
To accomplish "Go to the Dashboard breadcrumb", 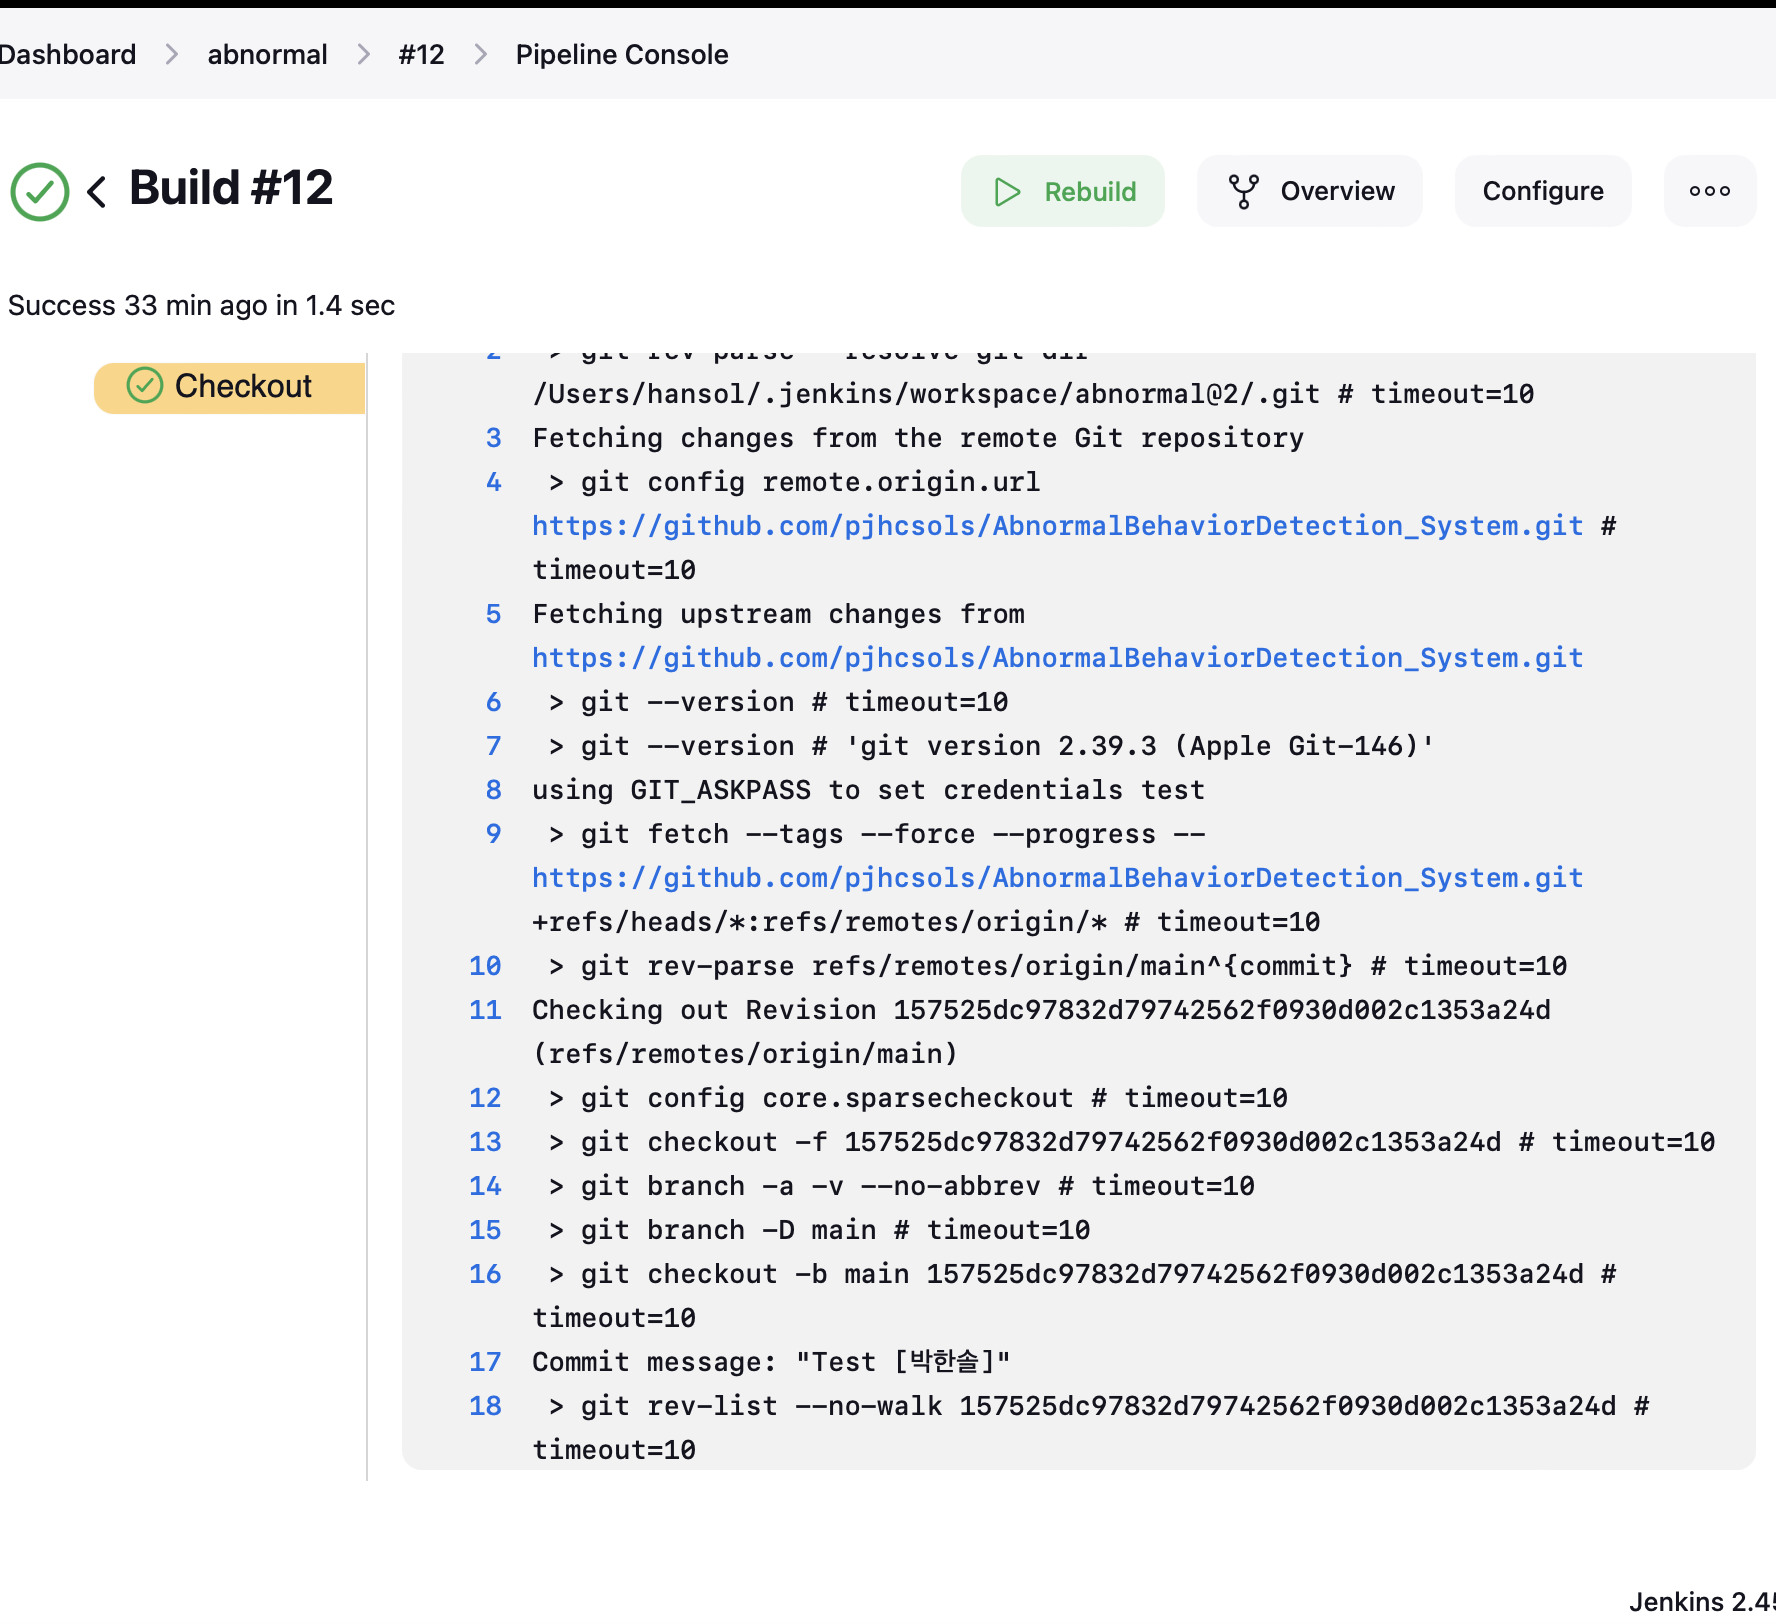I will 68,54.
